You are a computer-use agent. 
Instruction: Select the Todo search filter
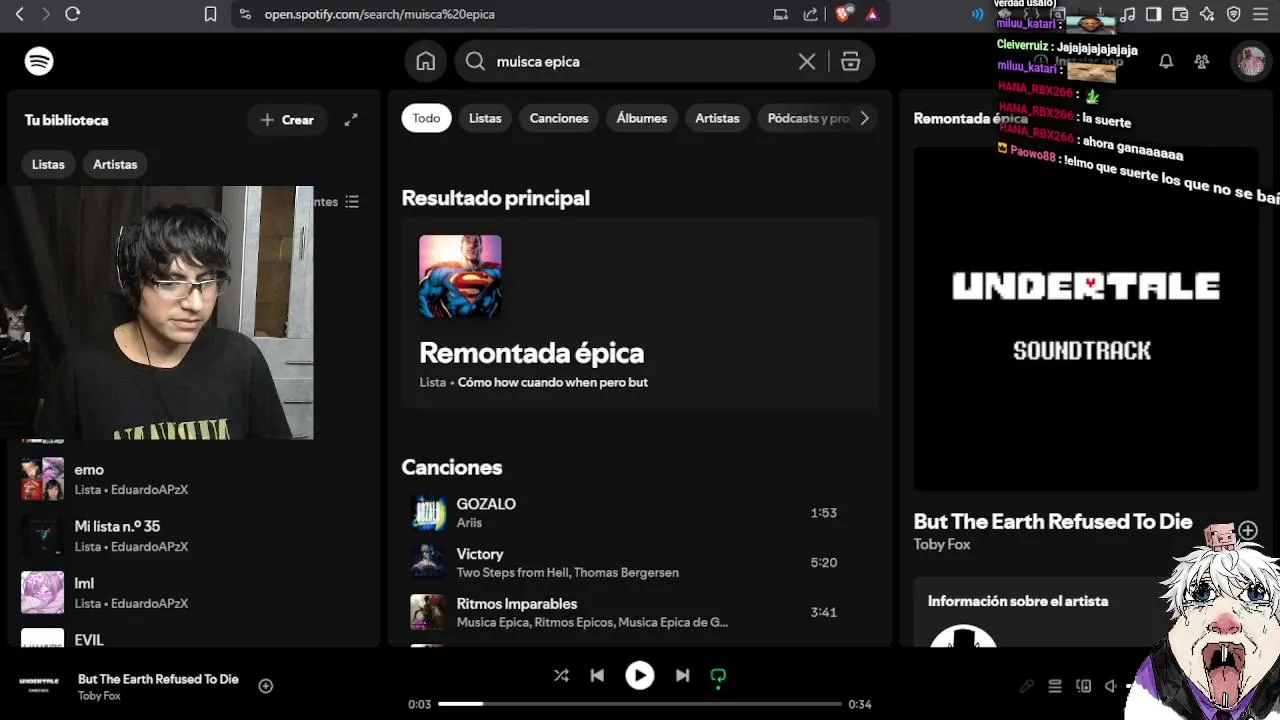coord(426,118)
